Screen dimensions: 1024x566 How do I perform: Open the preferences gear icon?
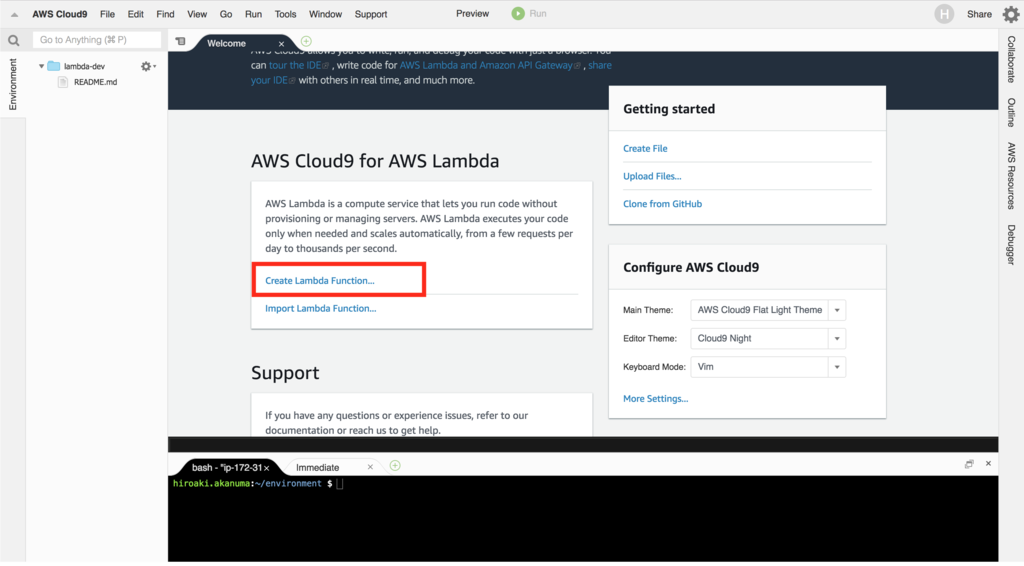(1010, 14)
